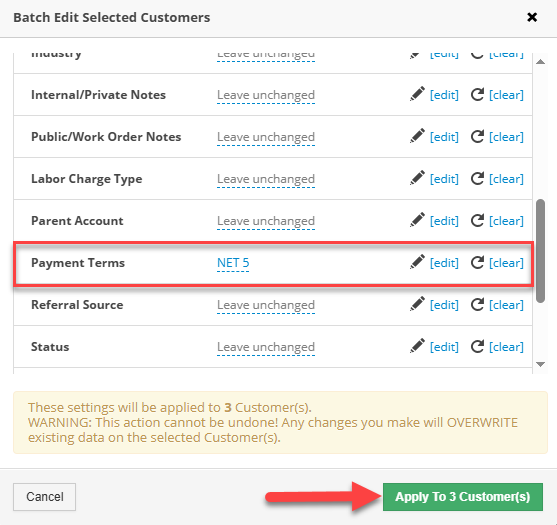Click the scrollbar down arrow
This screenshot has height=525, width=557.
(540, 364)
